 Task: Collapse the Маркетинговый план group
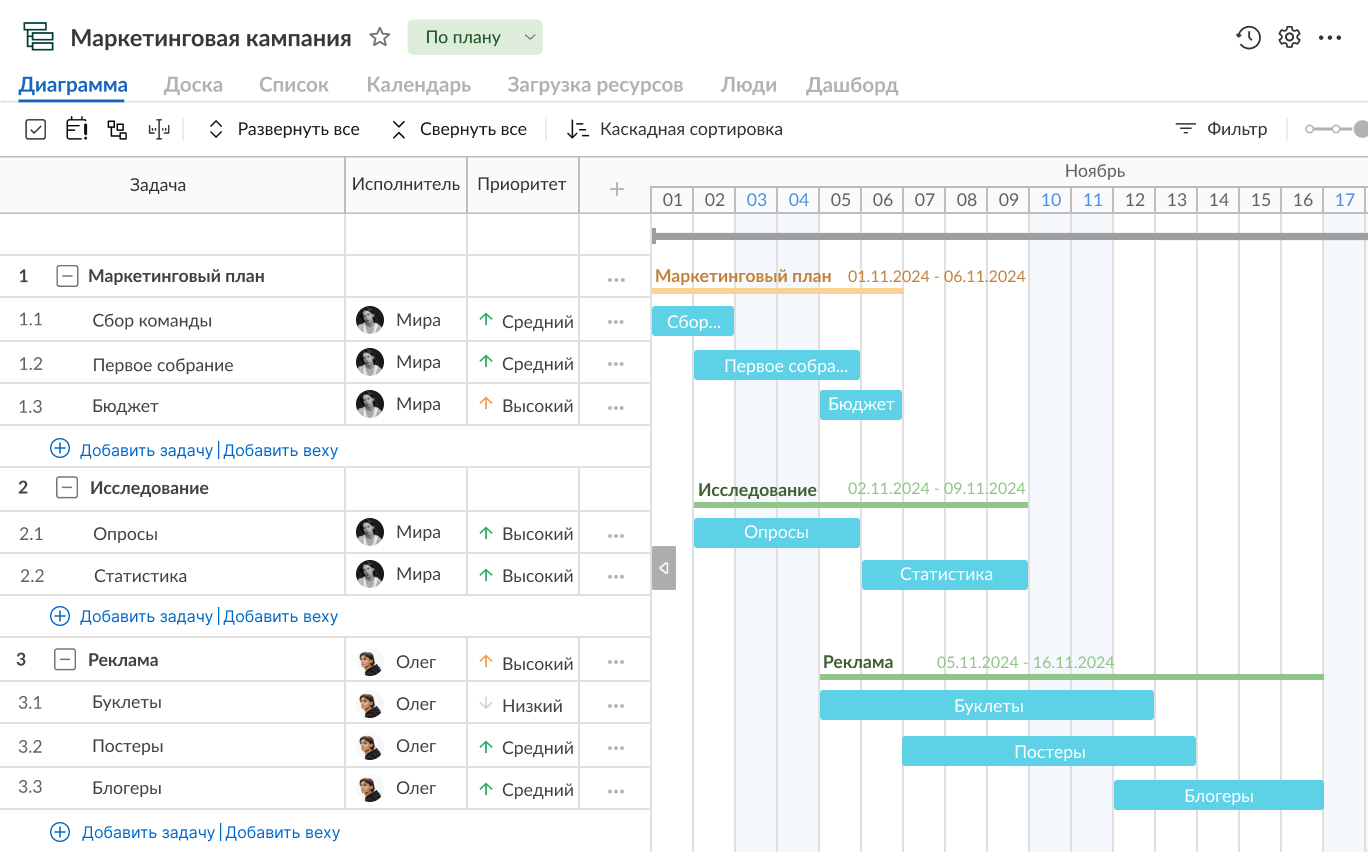click(67, 276)
